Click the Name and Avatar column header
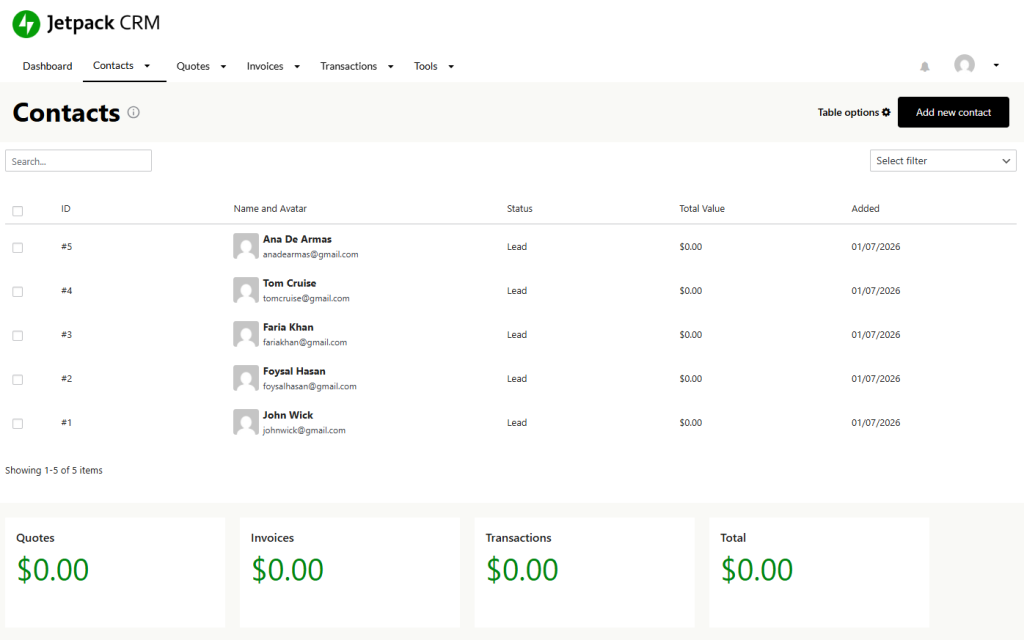This screenshot has width=1024, height=640. tap(270, 208)
